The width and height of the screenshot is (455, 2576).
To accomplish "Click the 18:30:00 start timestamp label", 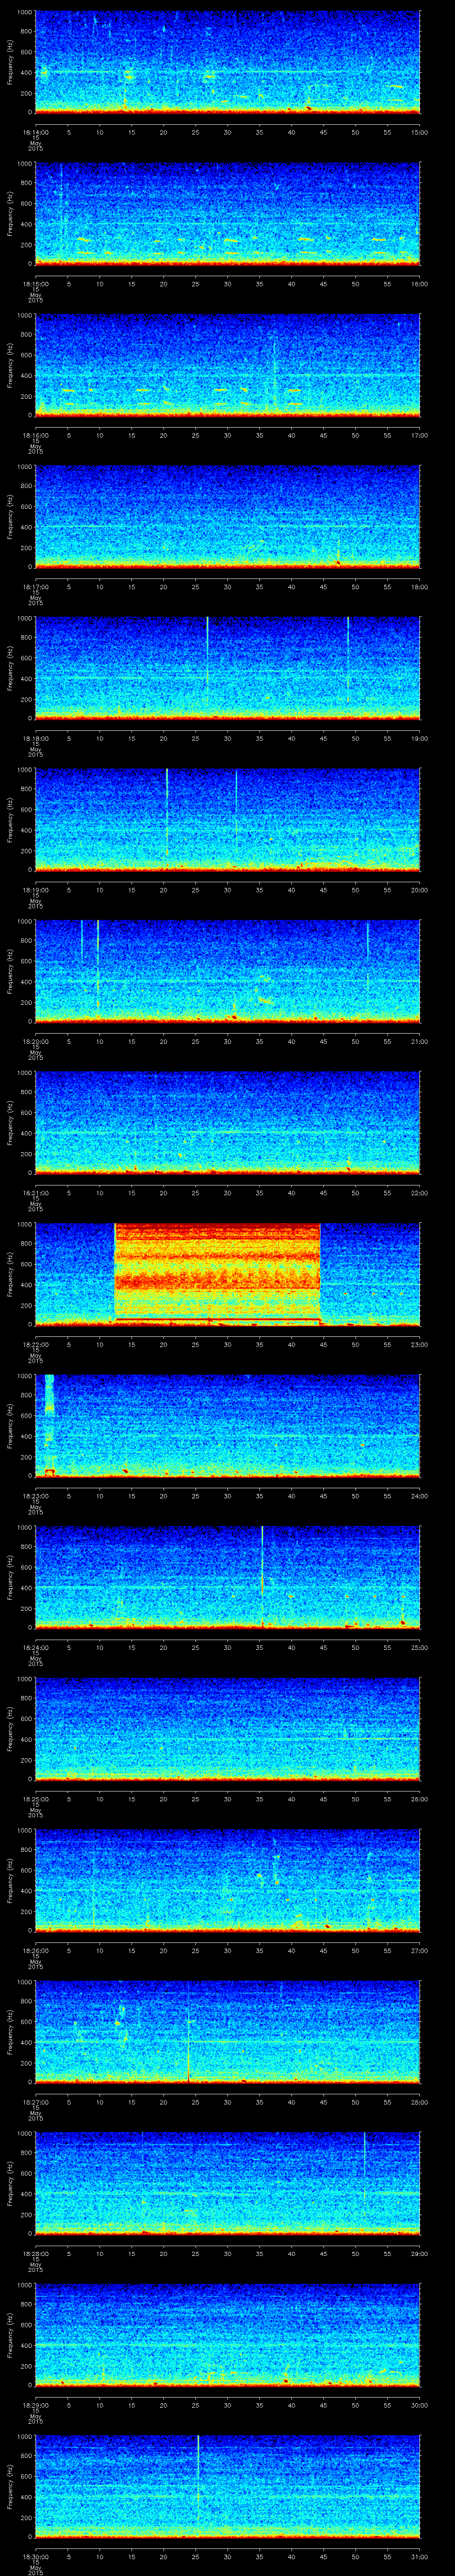I will [35, 2556].
